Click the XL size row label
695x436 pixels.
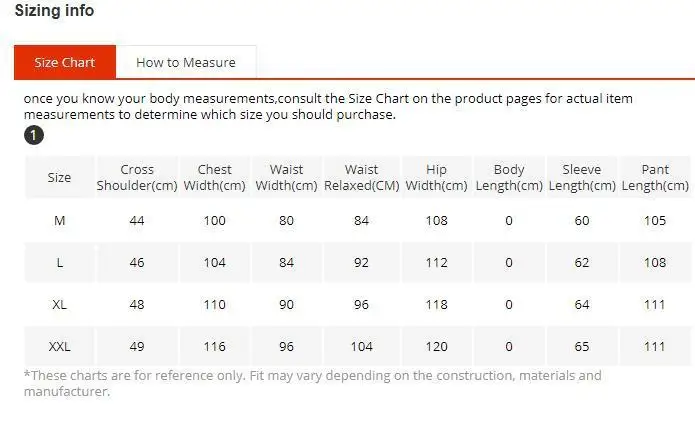click(x=60, y=304)
